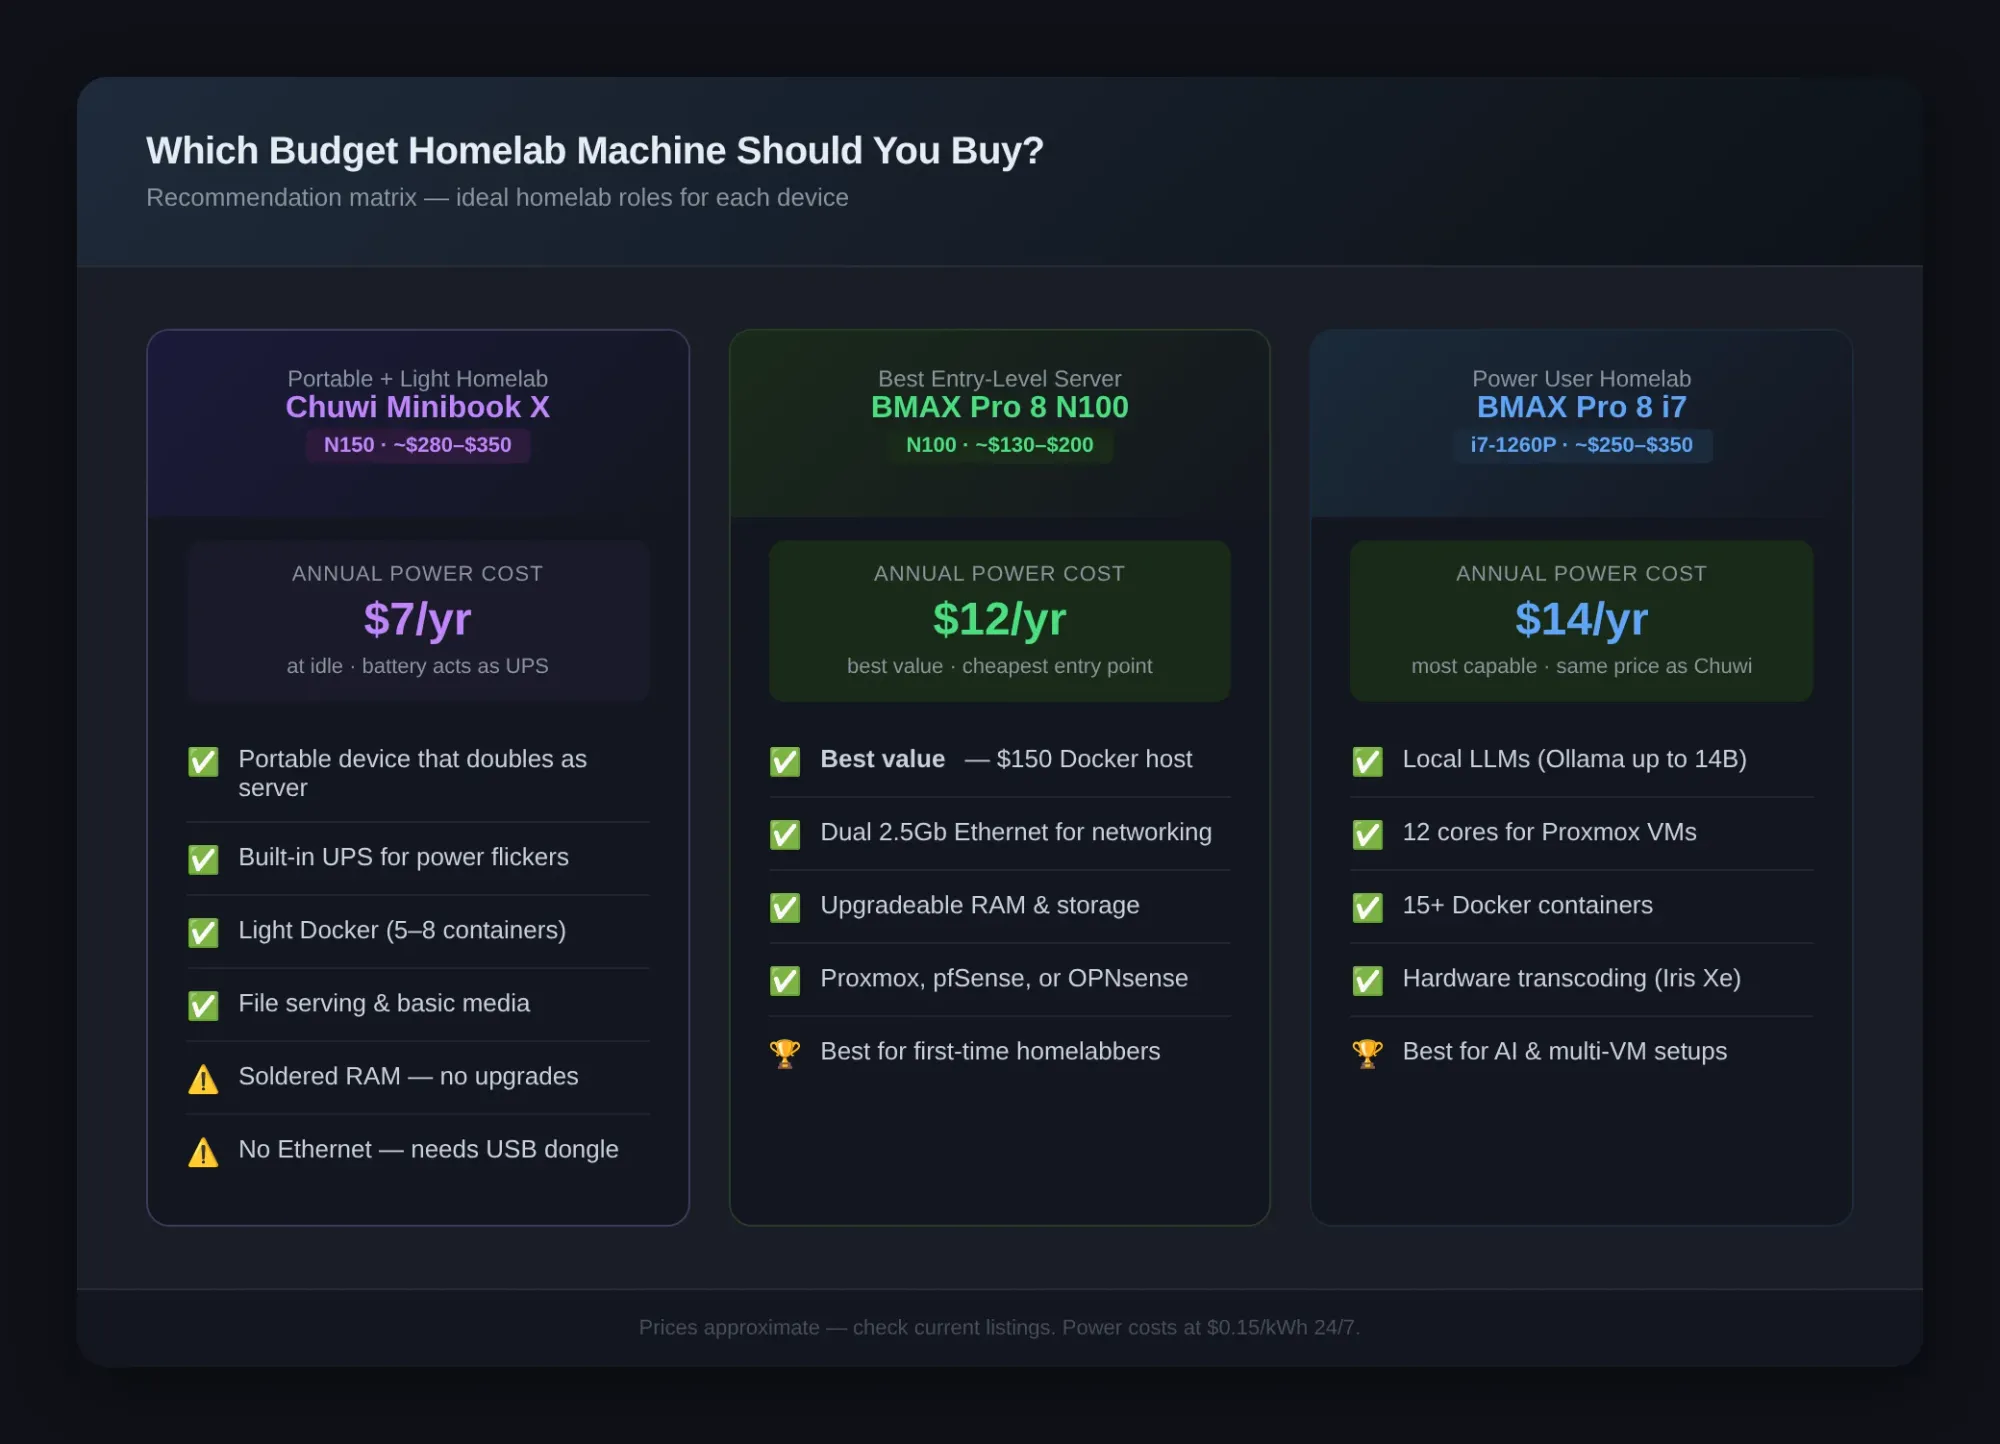Click the 'Portable + Light Homelab' label
Image resolution: width=2000 pixels, height=1444 pixels.
417,379
